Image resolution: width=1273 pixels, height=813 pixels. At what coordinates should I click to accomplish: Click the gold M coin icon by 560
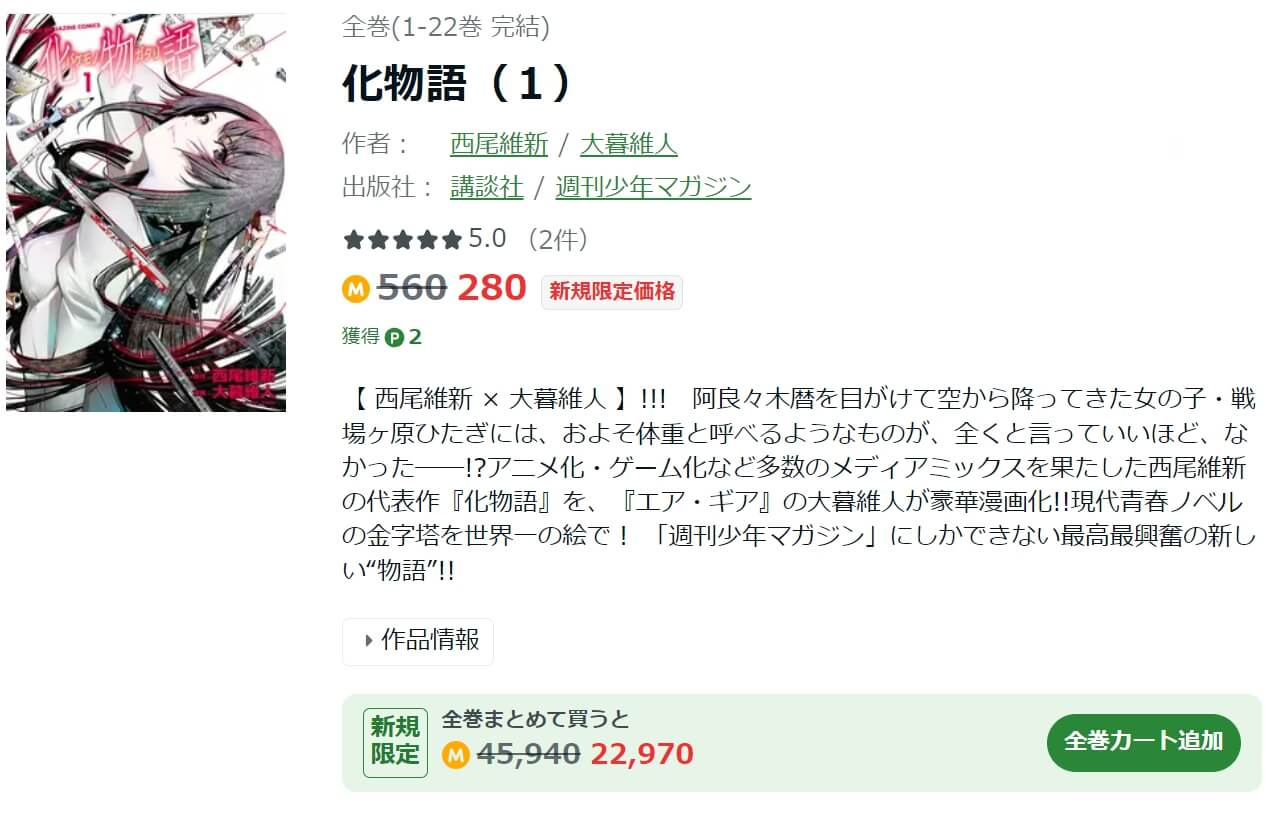(x=356, y=289)
